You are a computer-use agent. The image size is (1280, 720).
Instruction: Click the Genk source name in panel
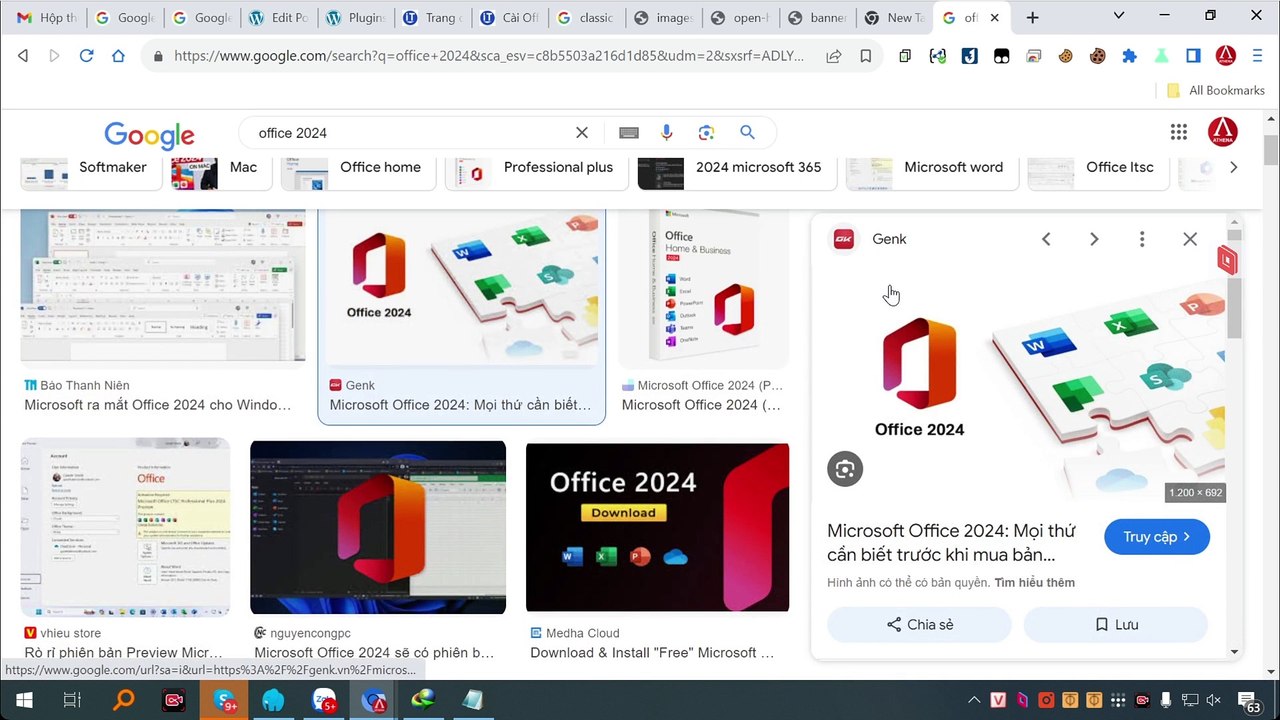[x=889, y=239]
